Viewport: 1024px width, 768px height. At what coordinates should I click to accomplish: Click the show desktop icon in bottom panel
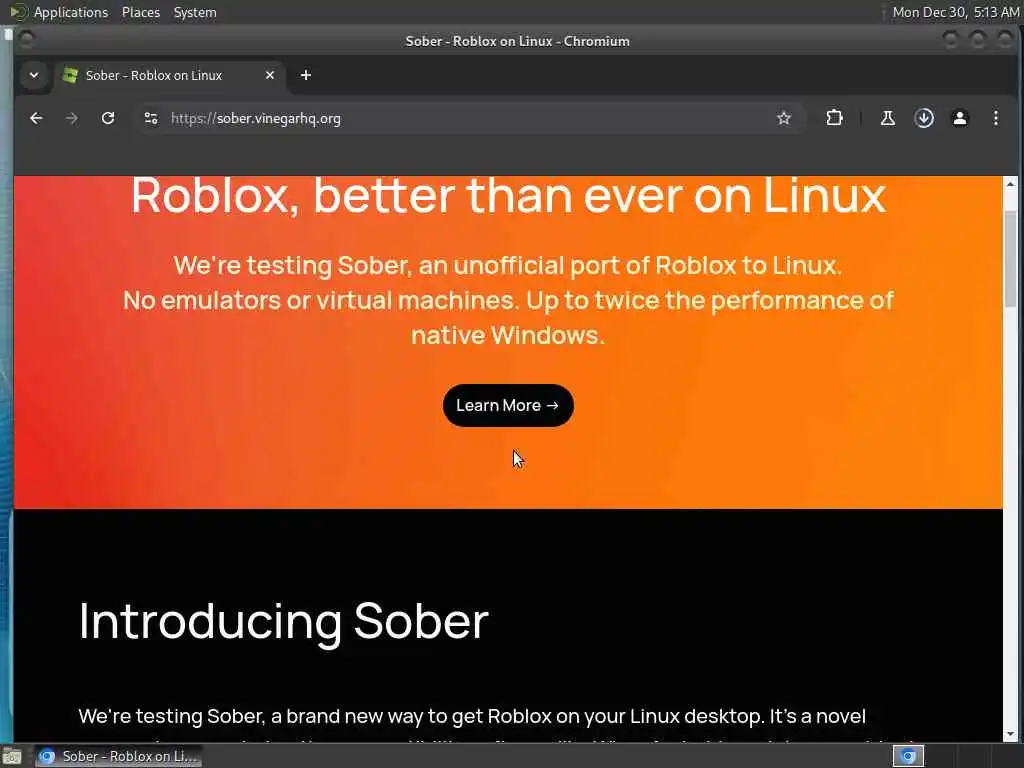coord(12,757)
